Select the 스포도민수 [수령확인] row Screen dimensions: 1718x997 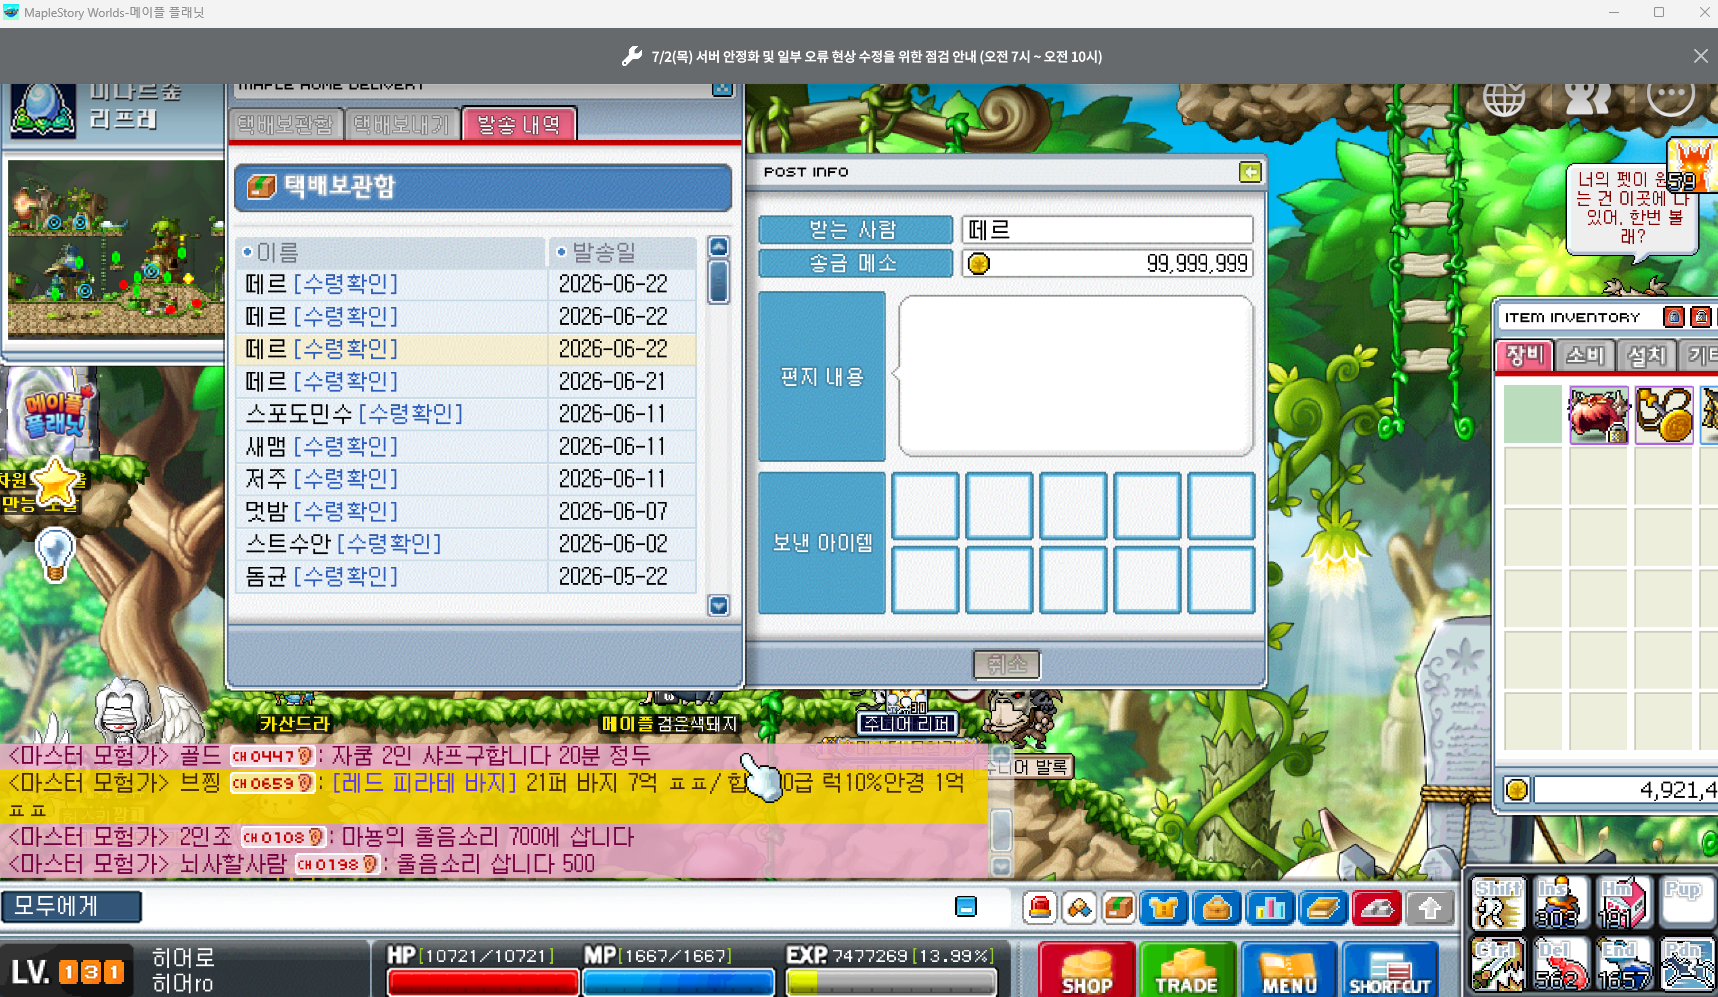tap(466, 414)
